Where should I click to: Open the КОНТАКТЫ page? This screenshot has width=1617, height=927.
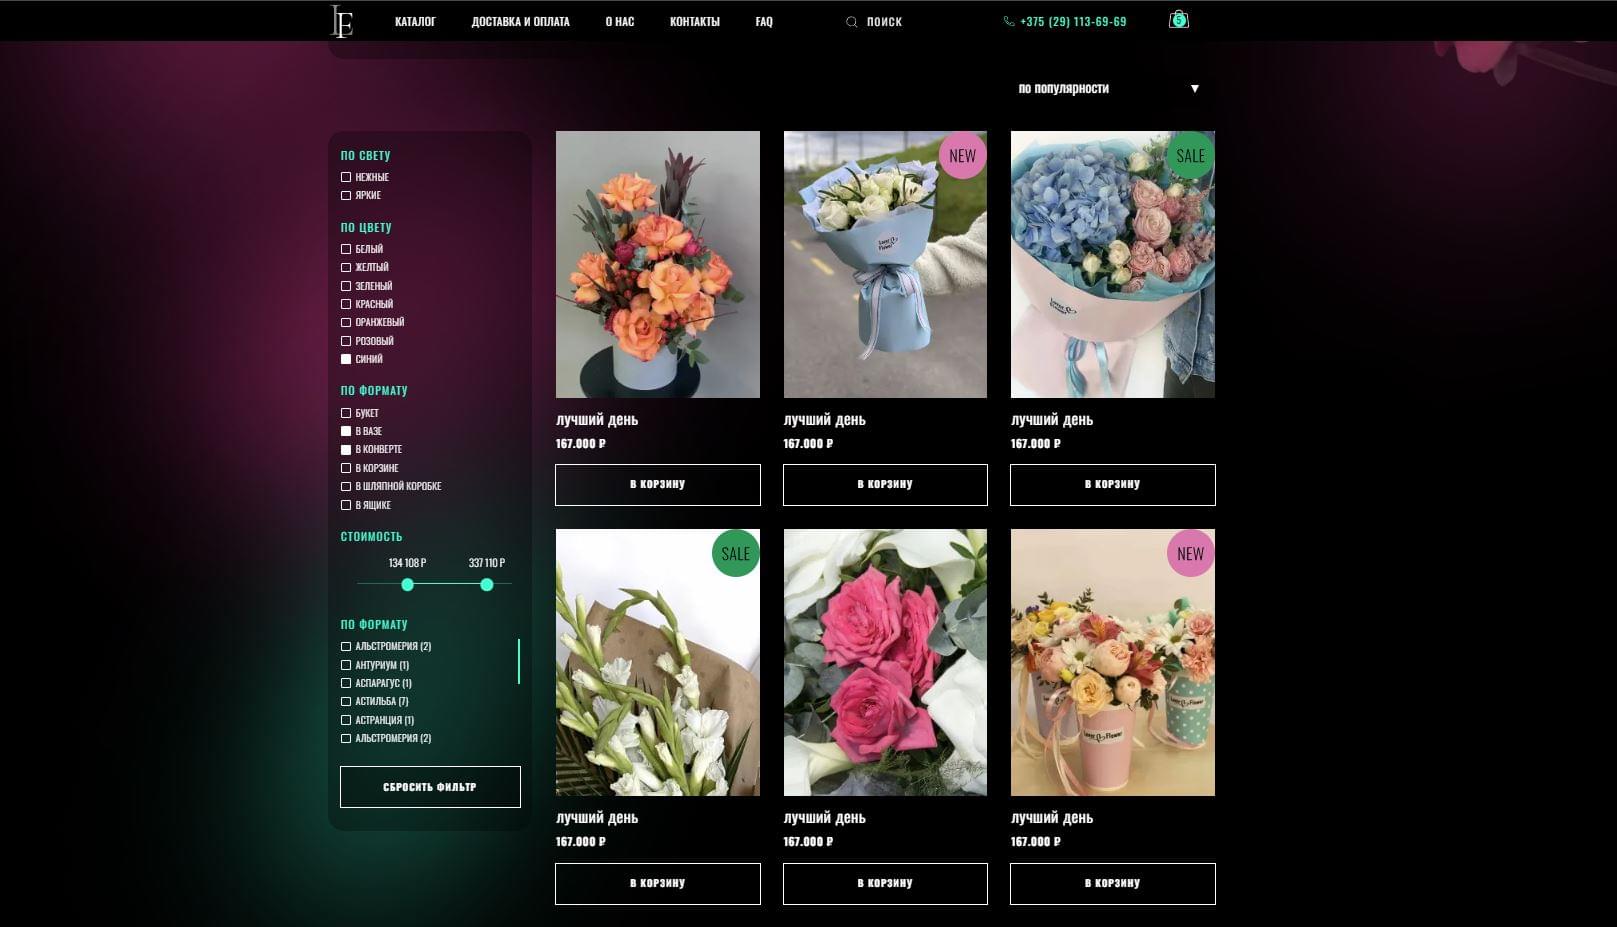[694, 22]
